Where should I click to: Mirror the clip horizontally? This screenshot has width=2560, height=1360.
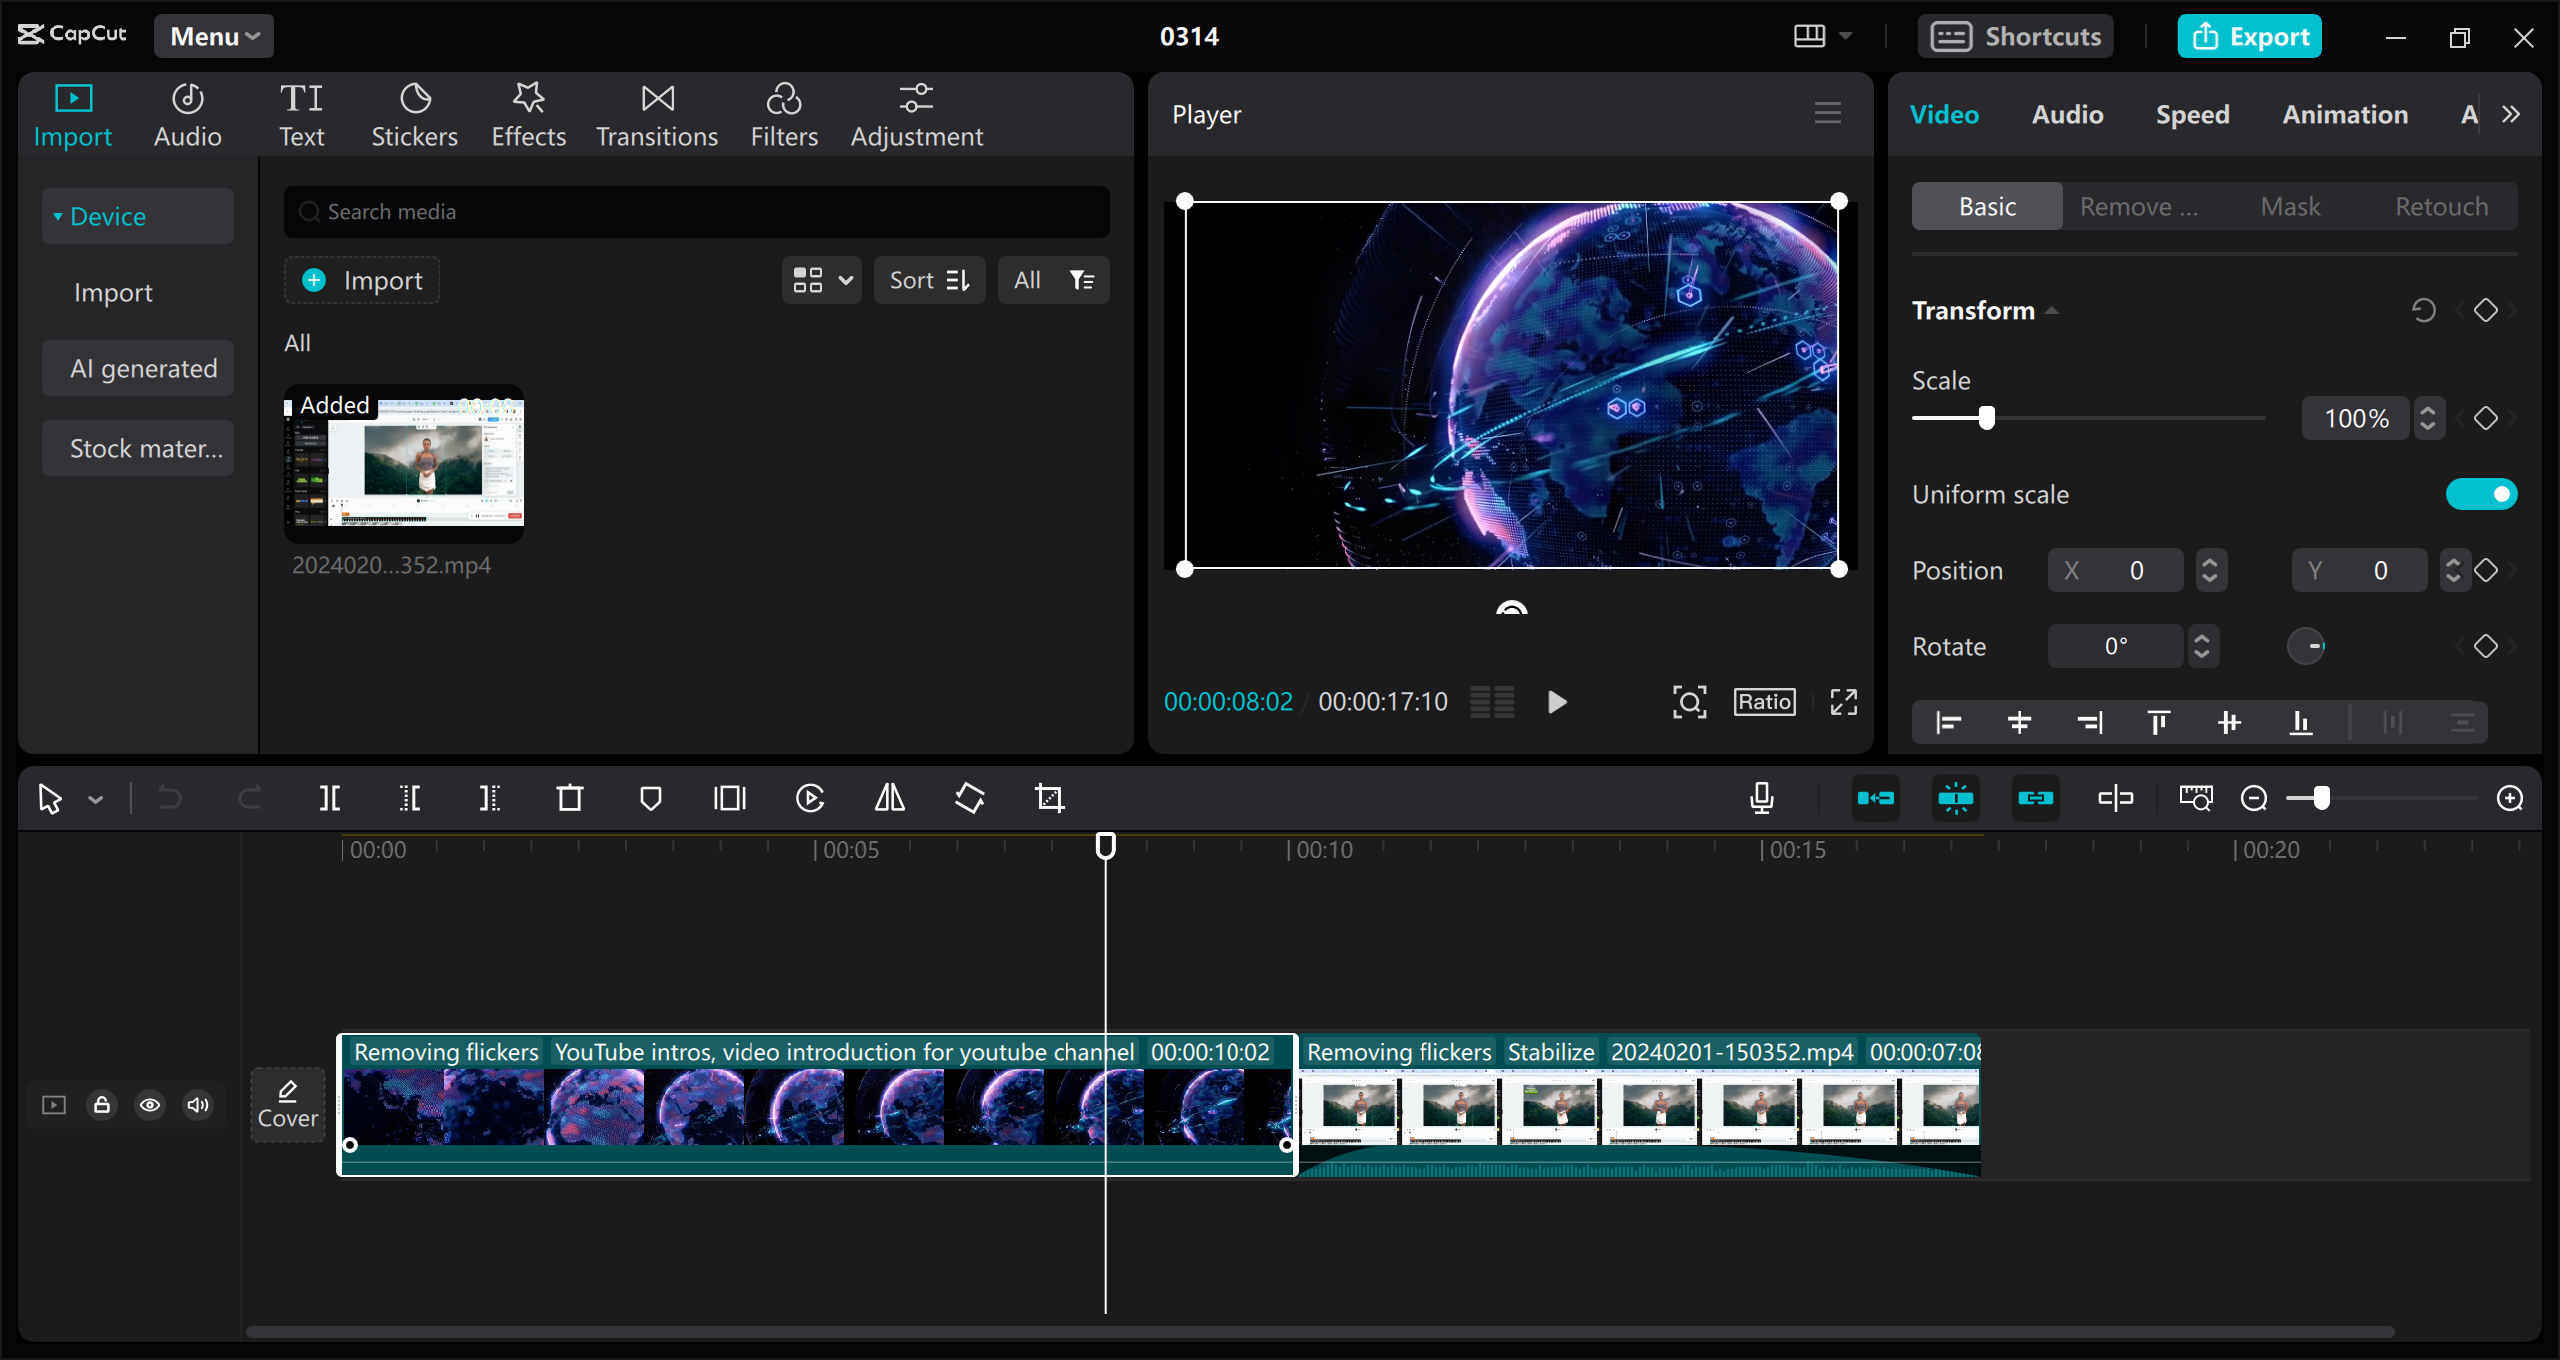pos(889,798)
